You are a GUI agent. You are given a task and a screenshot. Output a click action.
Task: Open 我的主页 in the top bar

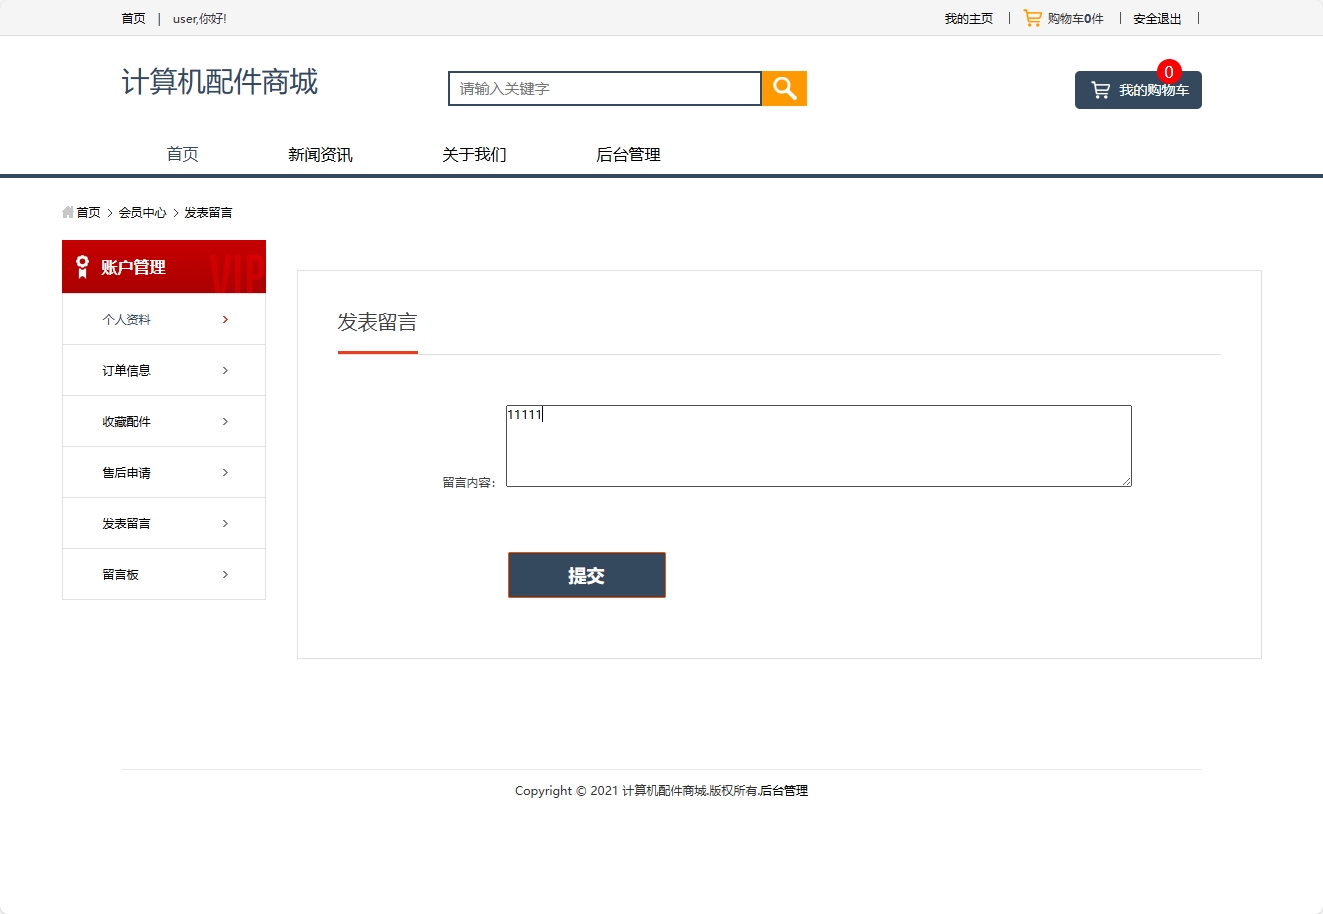pos(967,17)
